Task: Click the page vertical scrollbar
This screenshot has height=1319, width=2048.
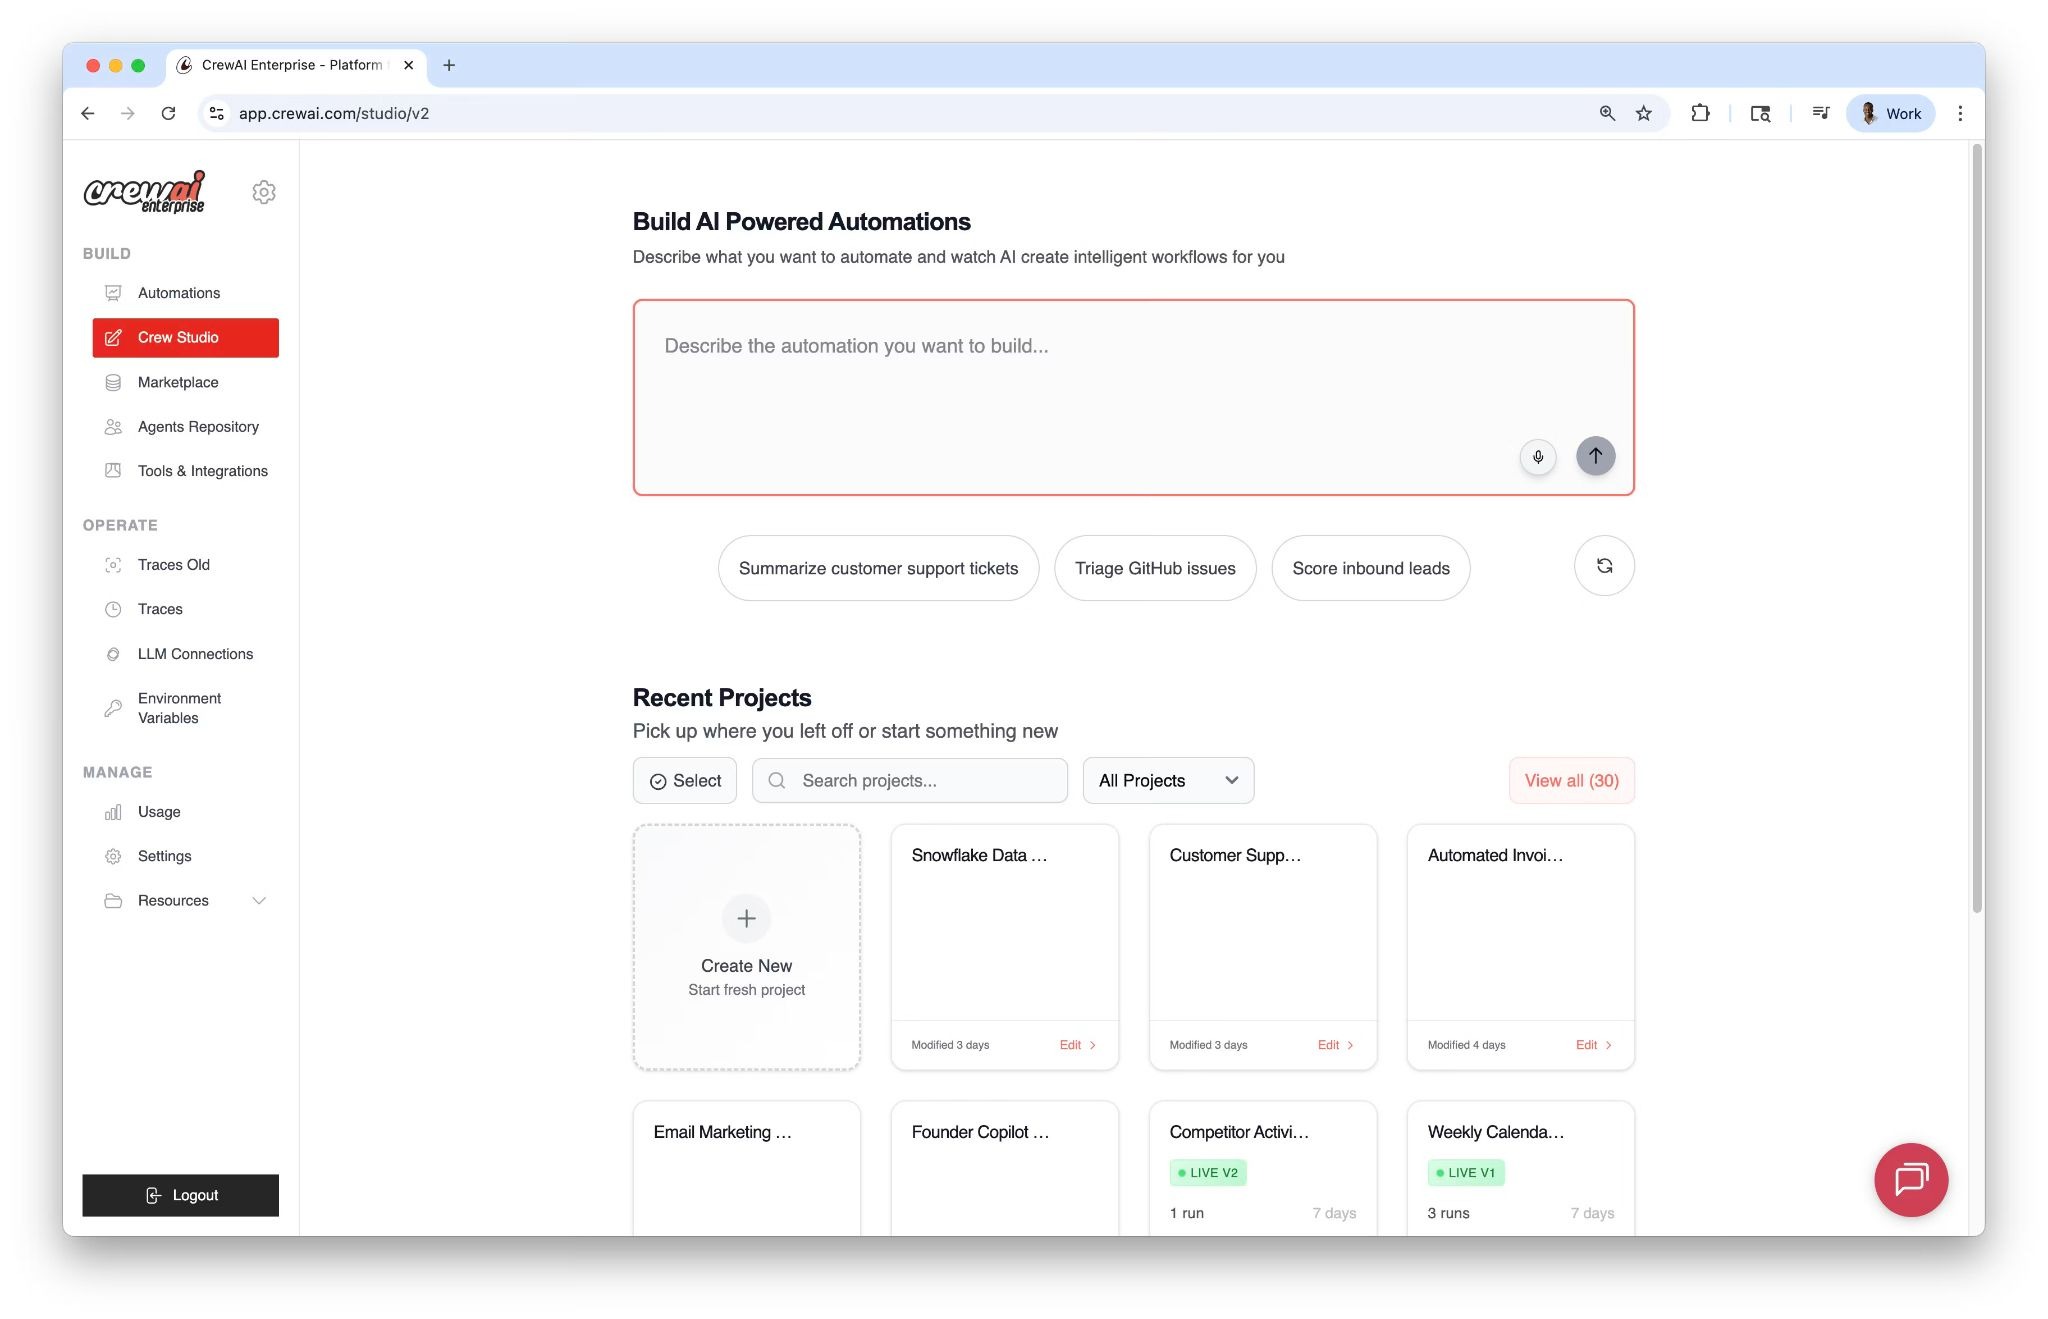Action: [x=1976, y=530]
